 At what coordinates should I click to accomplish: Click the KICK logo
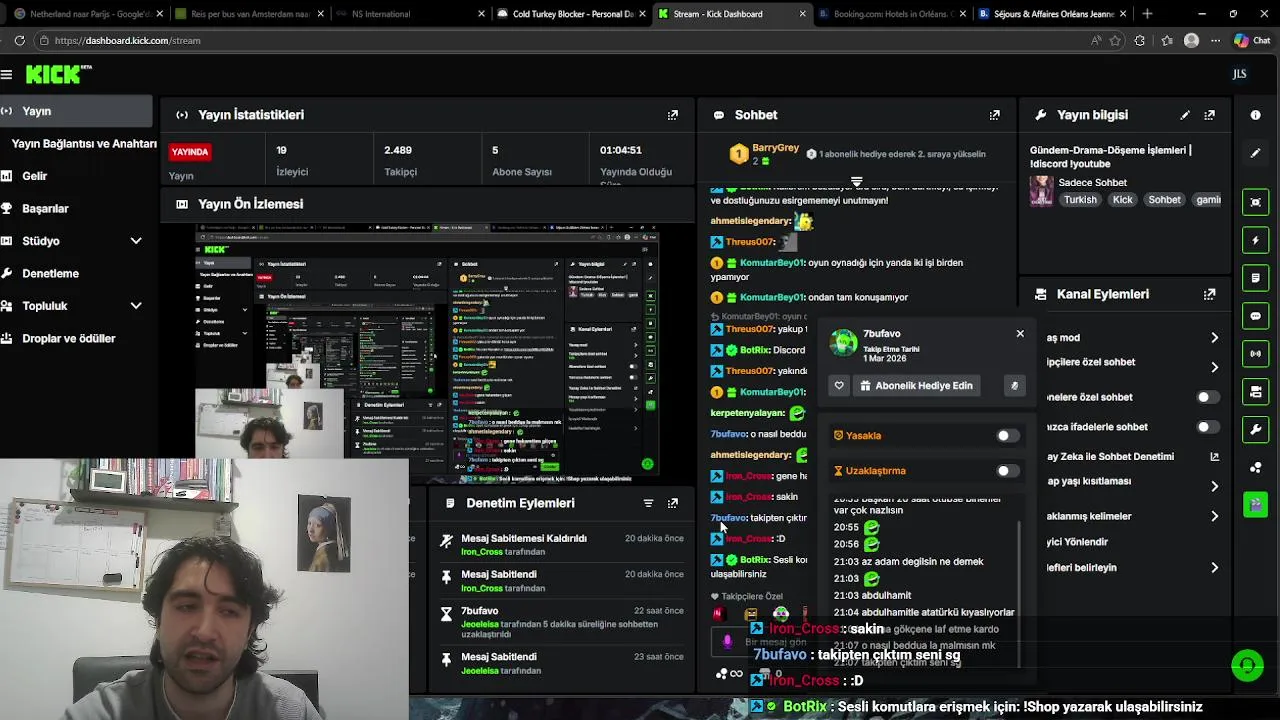[58, 74]
